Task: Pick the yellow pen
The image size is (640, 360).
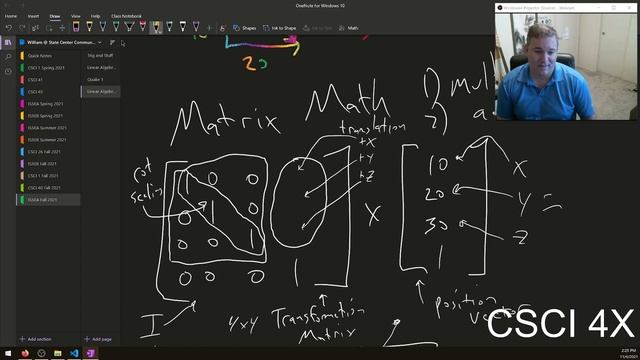Action: pos(89,27)
